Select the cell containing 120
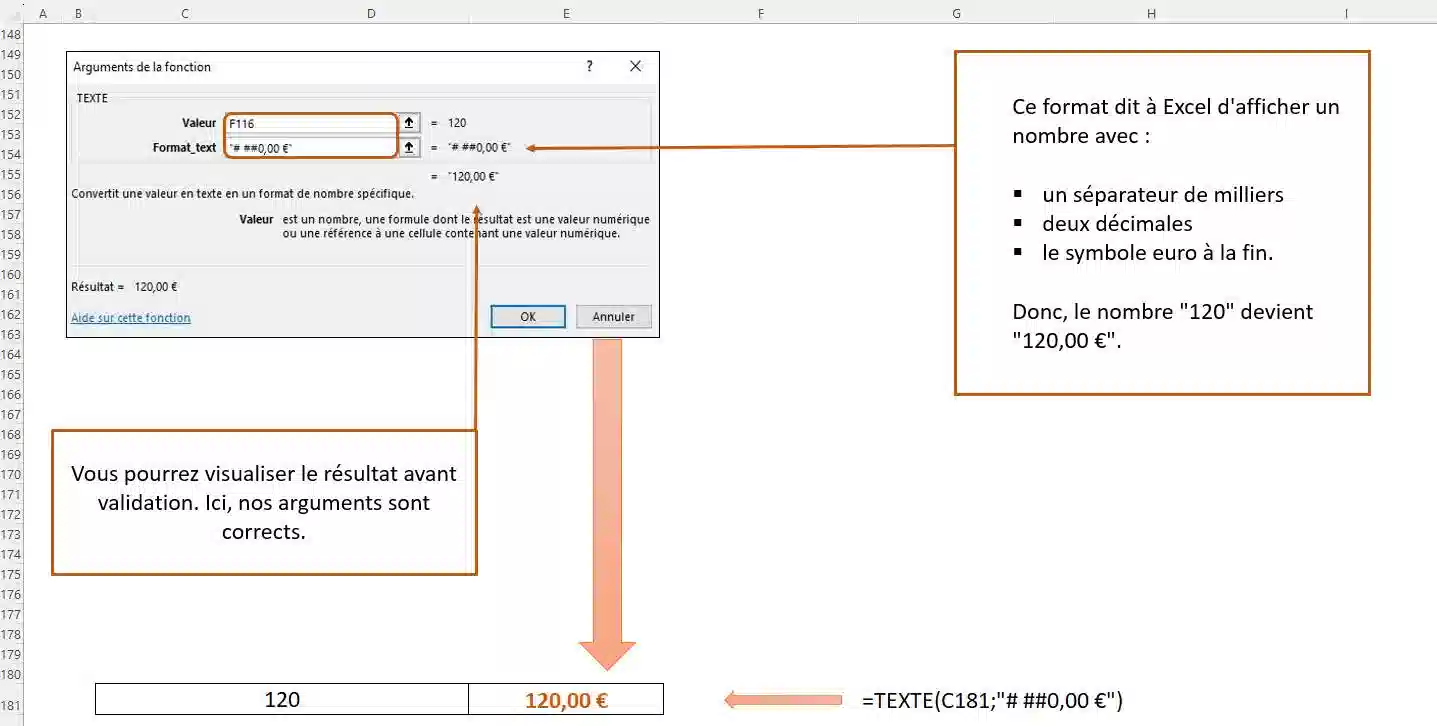1437x726 pixels. [282, 699]
